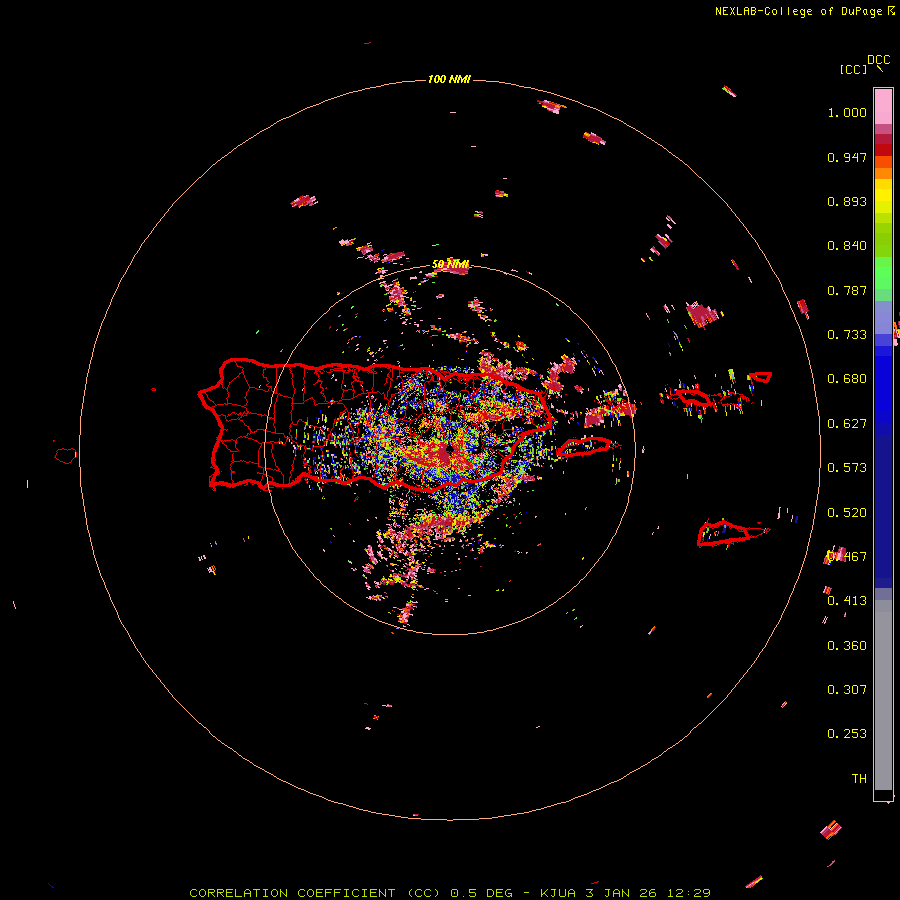Click the 12:29 timestamp in caption
900x900 pixels.
coord(689,893)
